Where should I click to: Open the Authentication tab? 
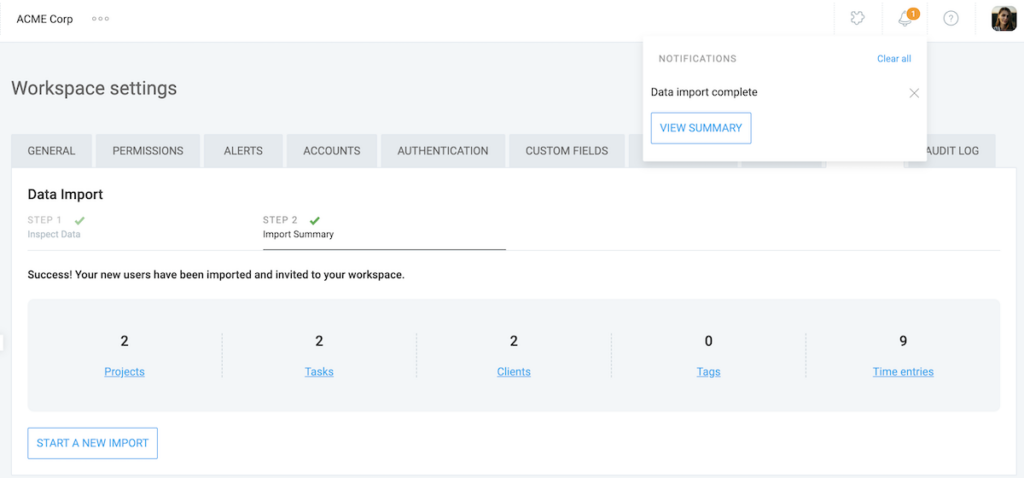pyautogui.click(x=443, y=151)
